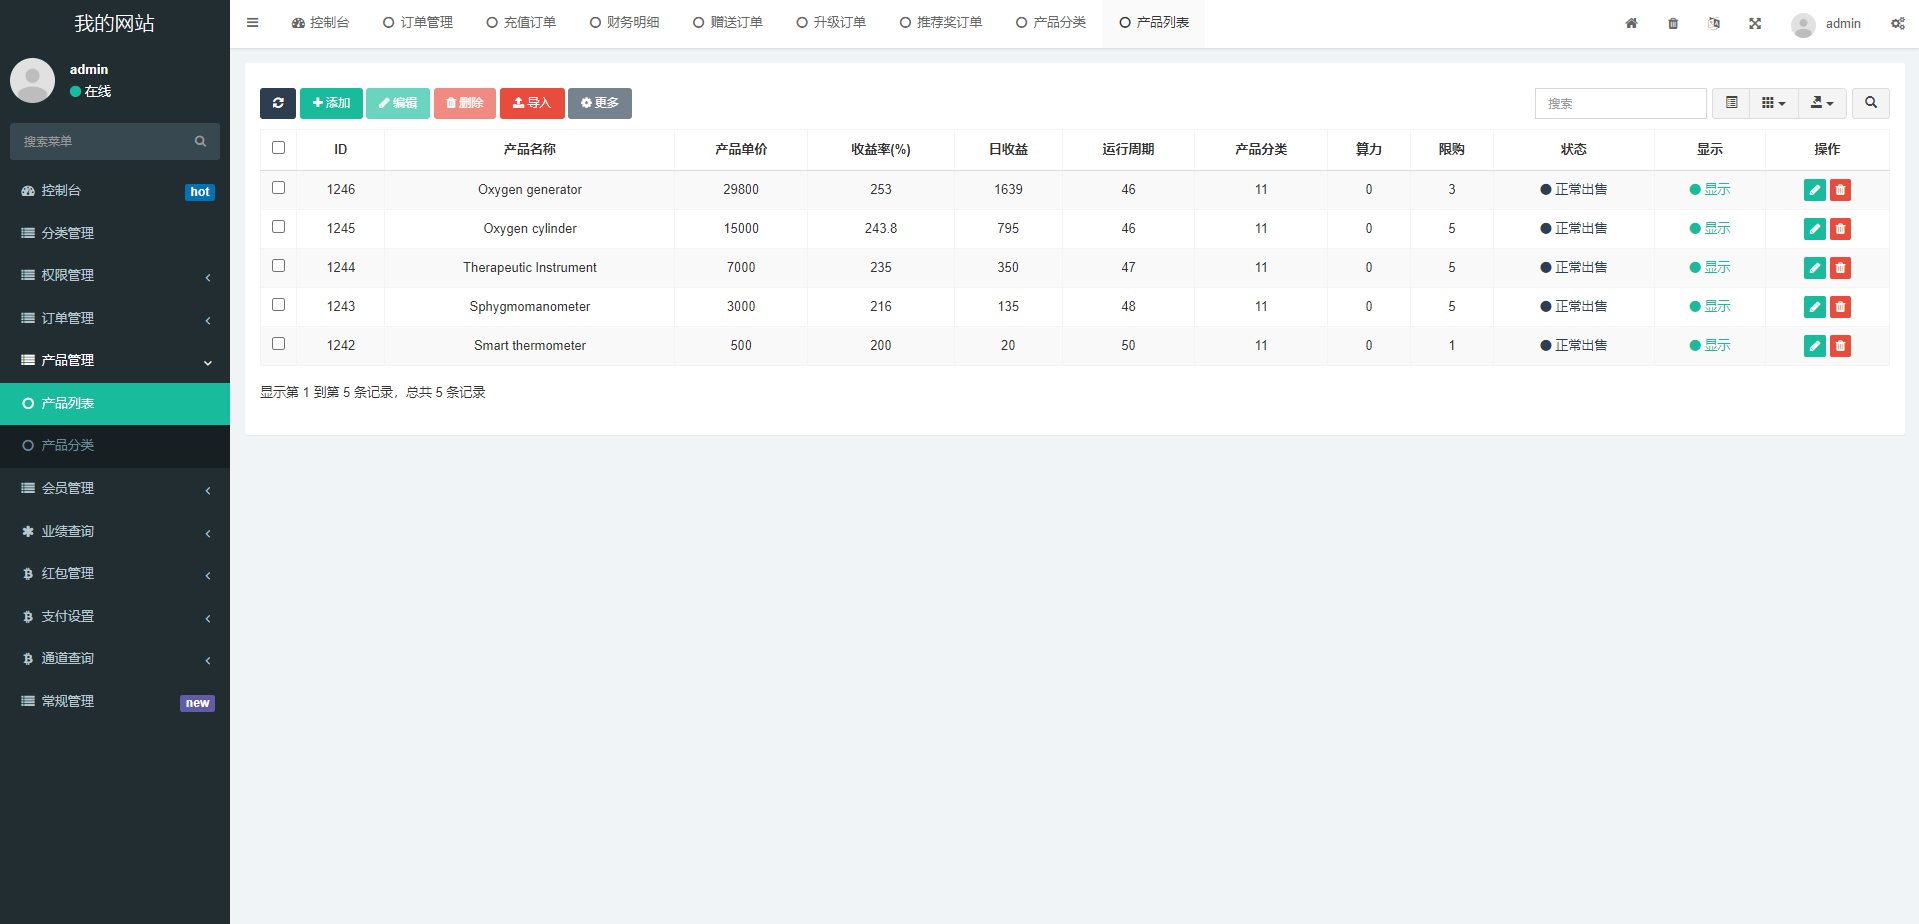Click the trash icon in top navigation bar
The image size is (1919, 924).
click(x=1673, y=23)
